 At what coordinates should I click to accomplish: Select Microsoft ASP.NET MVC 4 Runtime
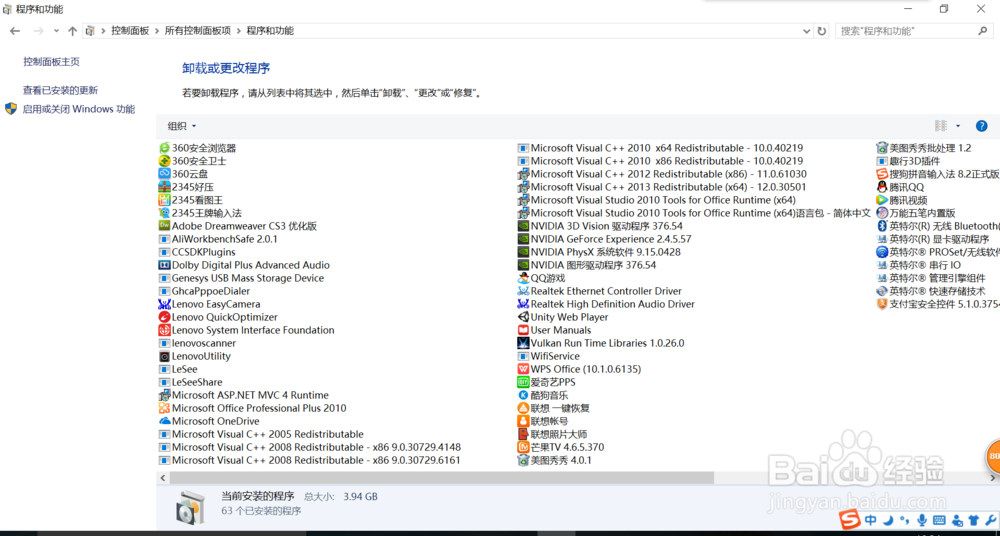244,395
